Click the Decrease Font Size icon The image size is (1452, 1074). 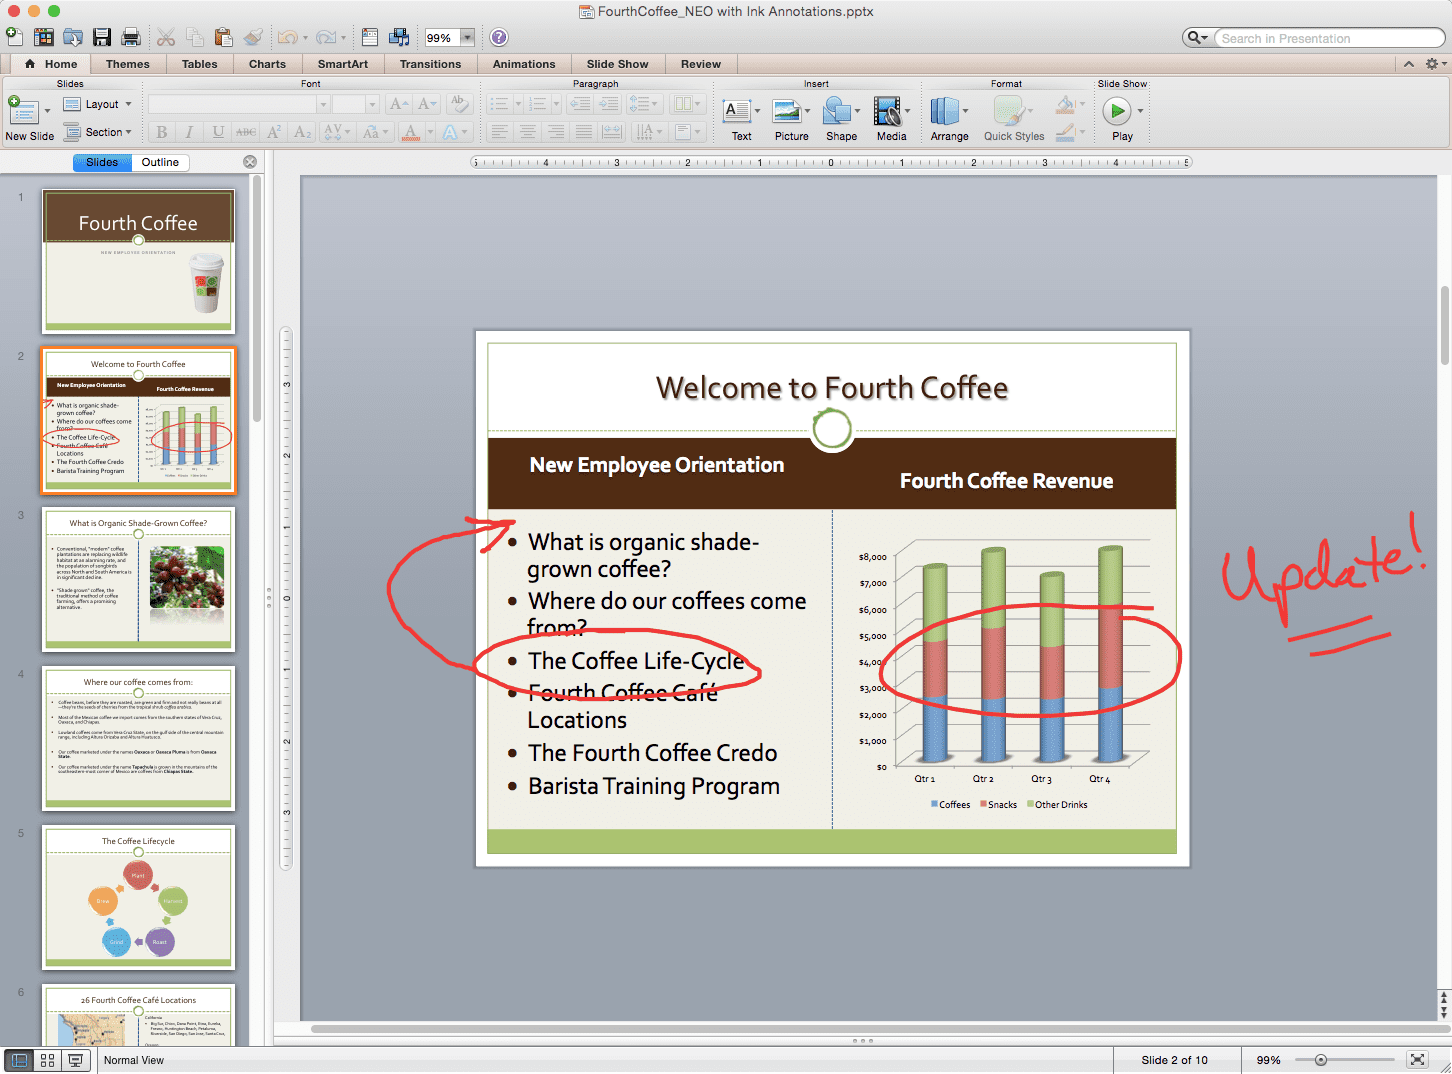click(x=426, y=103)
